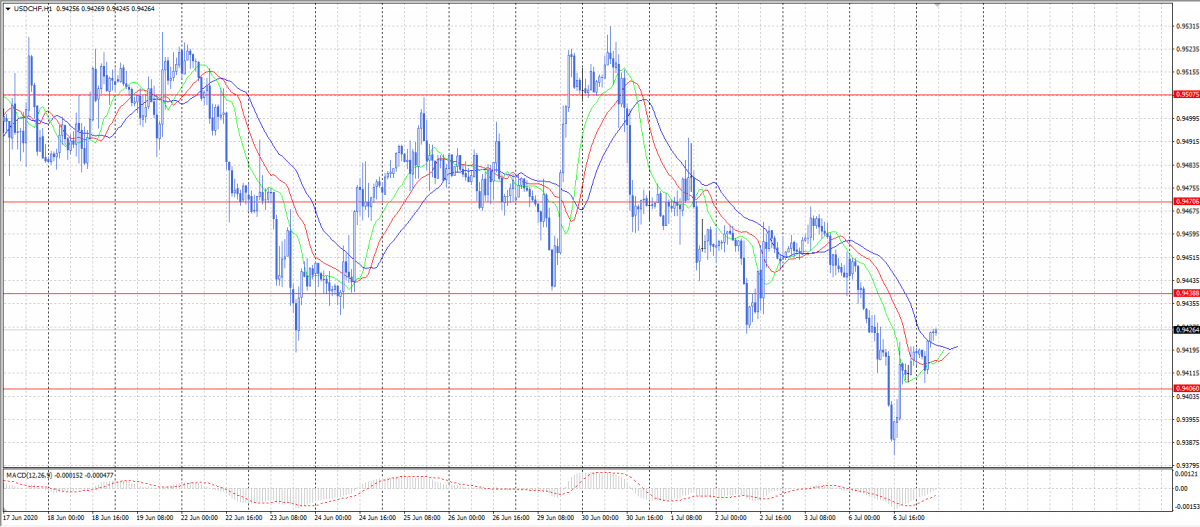Viewport: 1200px width, 527px height.
Task: Click the black current price tag 0.94264
Action: pyautogui.click(x=1187, y=329)
